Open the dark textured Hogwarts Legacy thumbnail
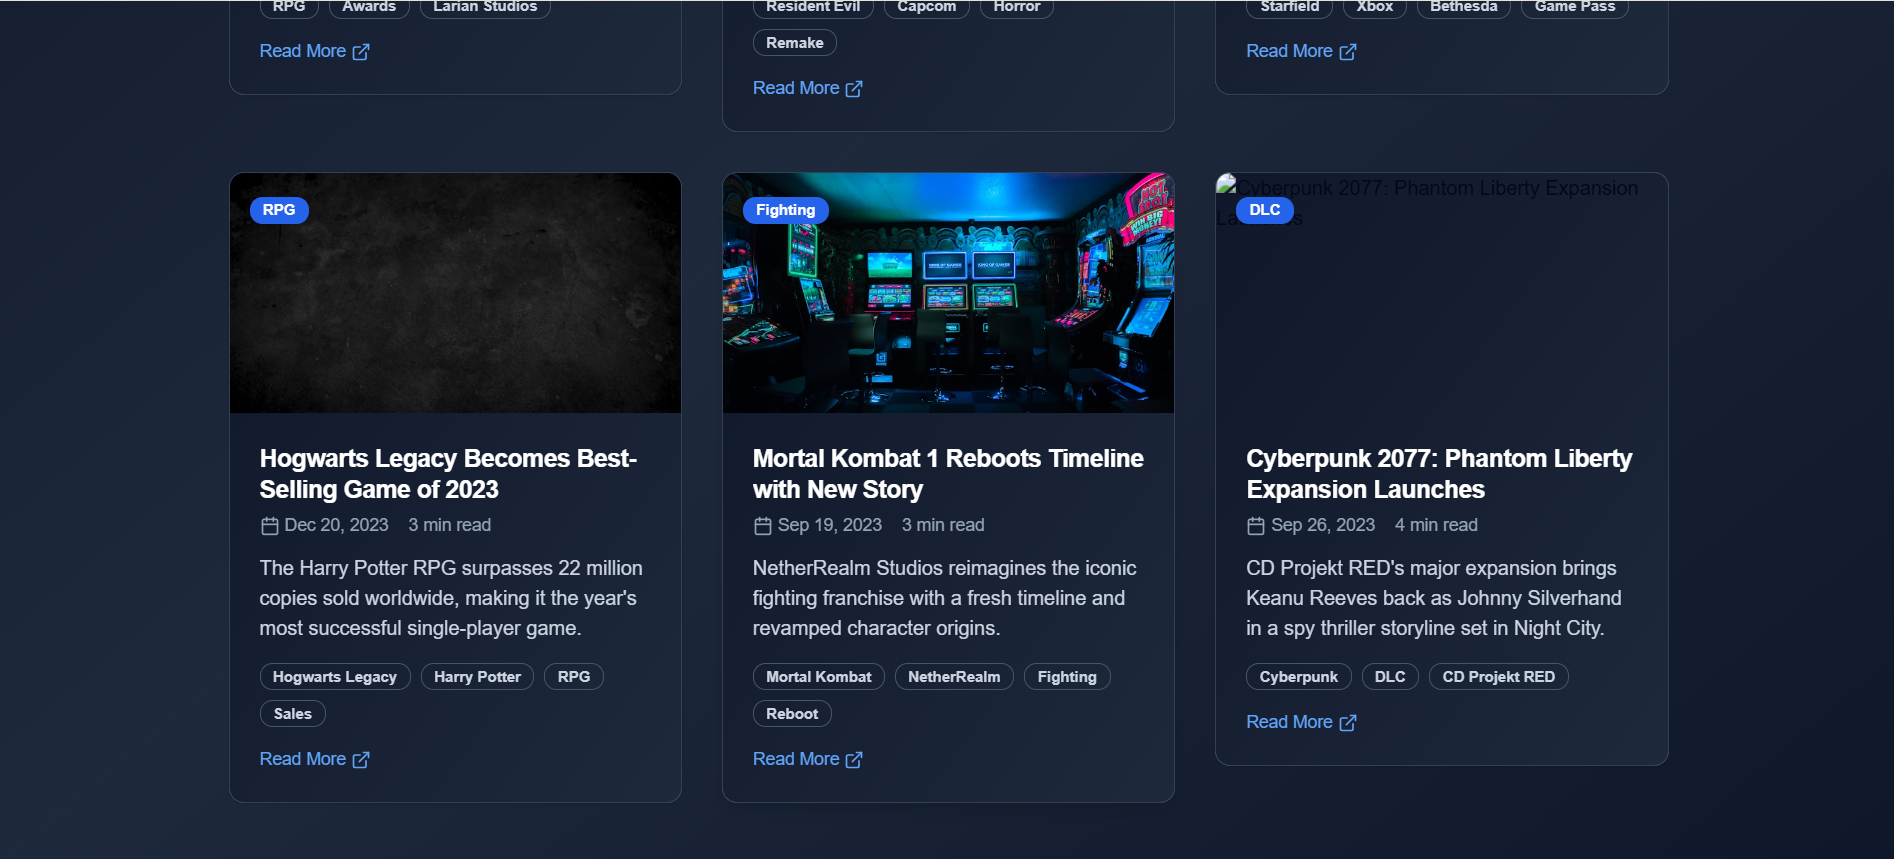Image resolution: width=1894 pixels, height=859 pixels. (455, 293)
